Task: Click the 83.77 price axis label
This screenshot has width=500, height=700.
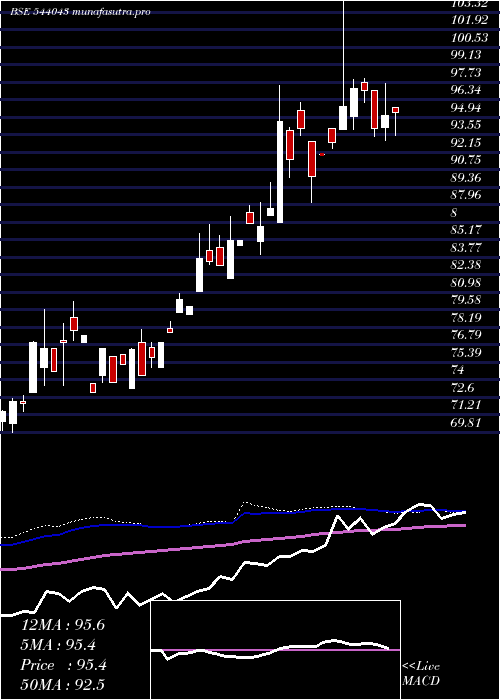Action: [x=466, y=248]
